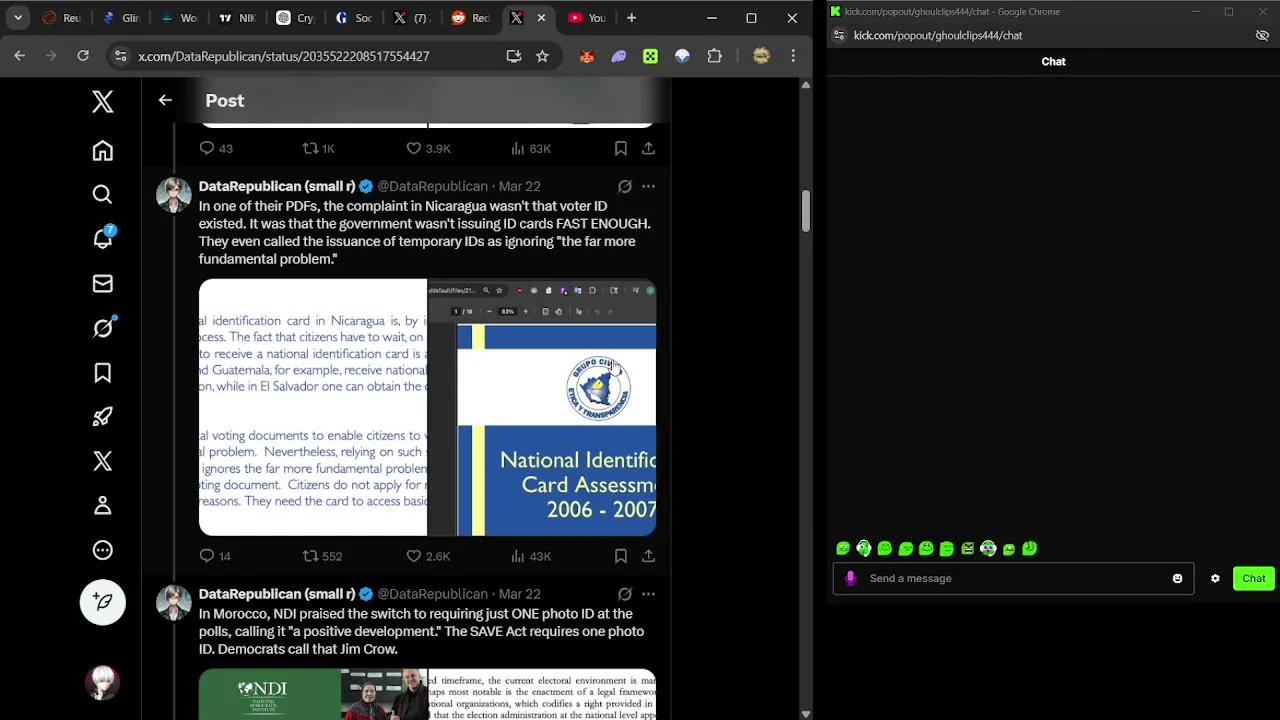Open the X account avatar menu
The image size is (1280, 720).
click(102, 682)
